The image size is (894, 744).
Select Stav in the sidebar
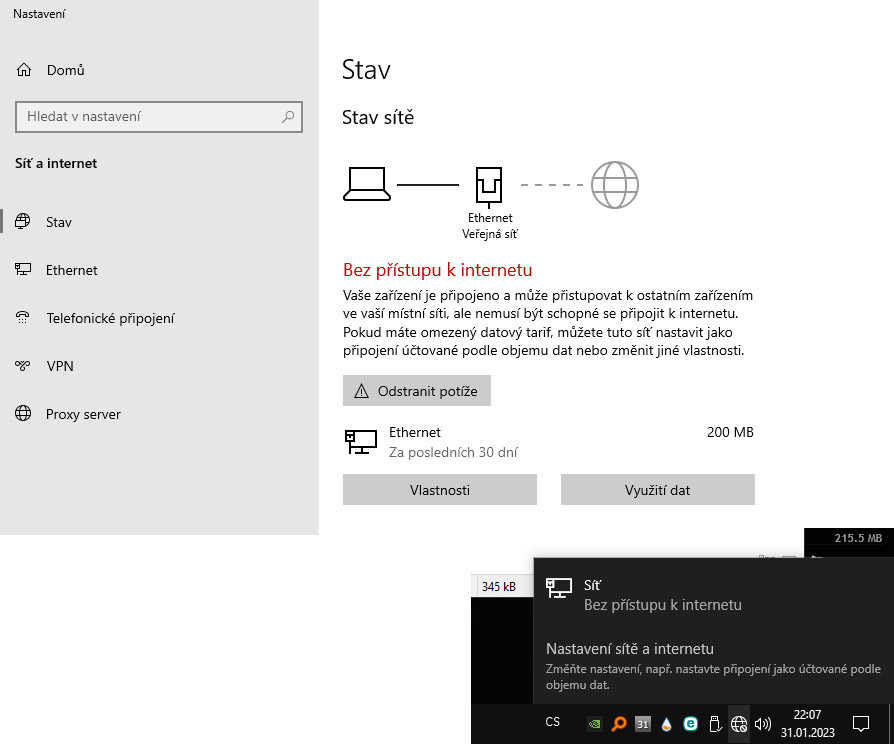(59, 222)
